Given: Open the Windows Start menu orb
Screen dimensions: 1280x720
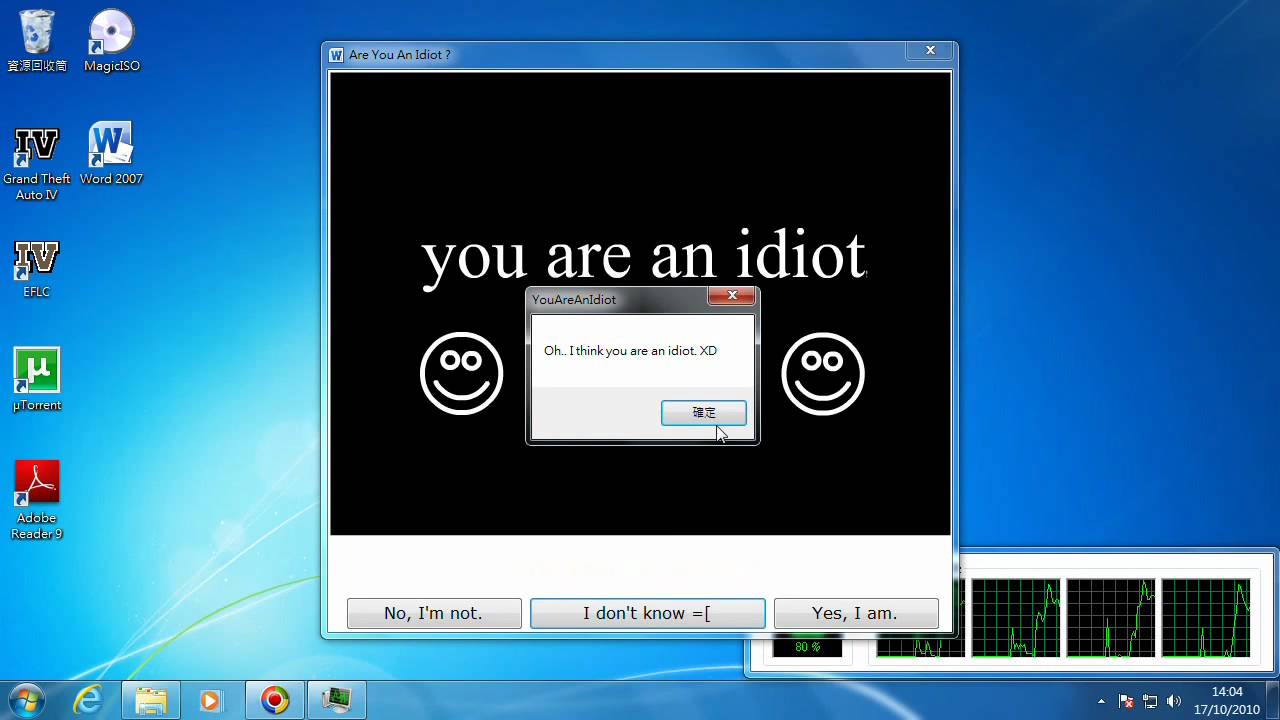Looking at the screenshot, I should pyautogui.click(x=26, y=700).
